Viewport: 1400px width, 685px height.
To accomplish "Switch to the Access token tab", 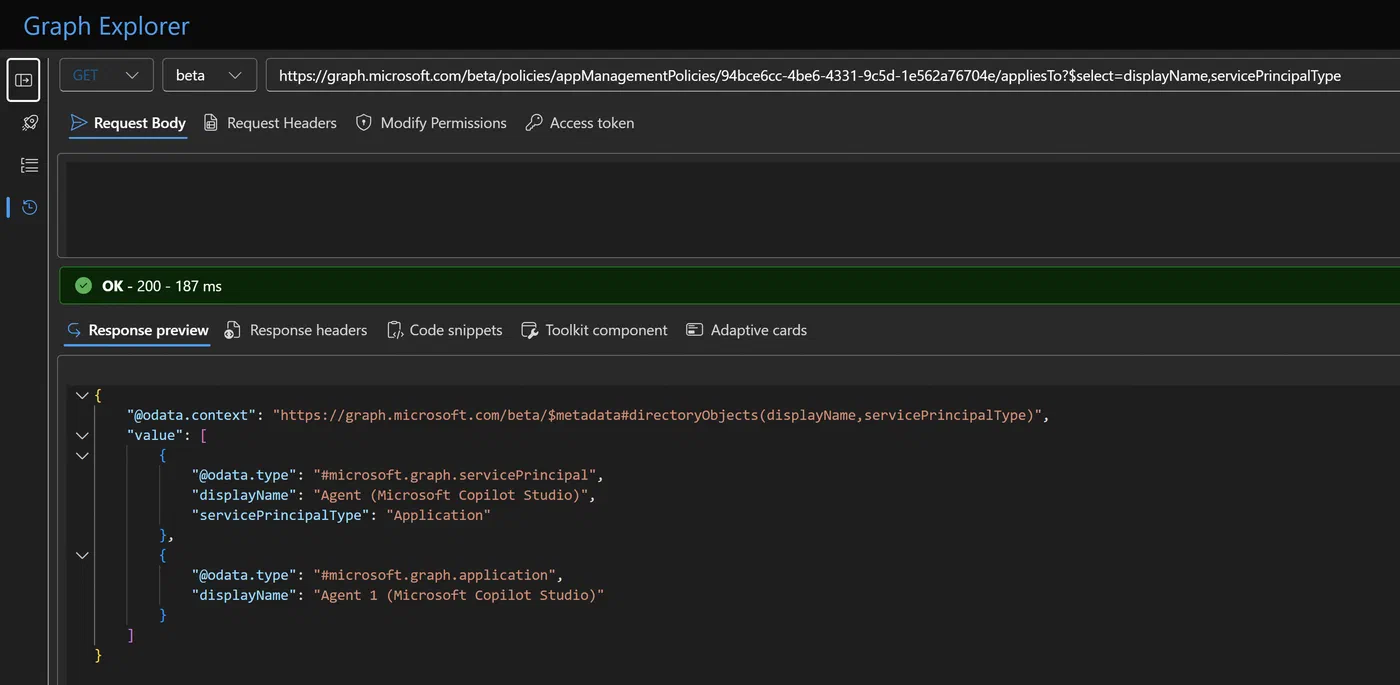I will pyautogui.click(x=580, y=123).
